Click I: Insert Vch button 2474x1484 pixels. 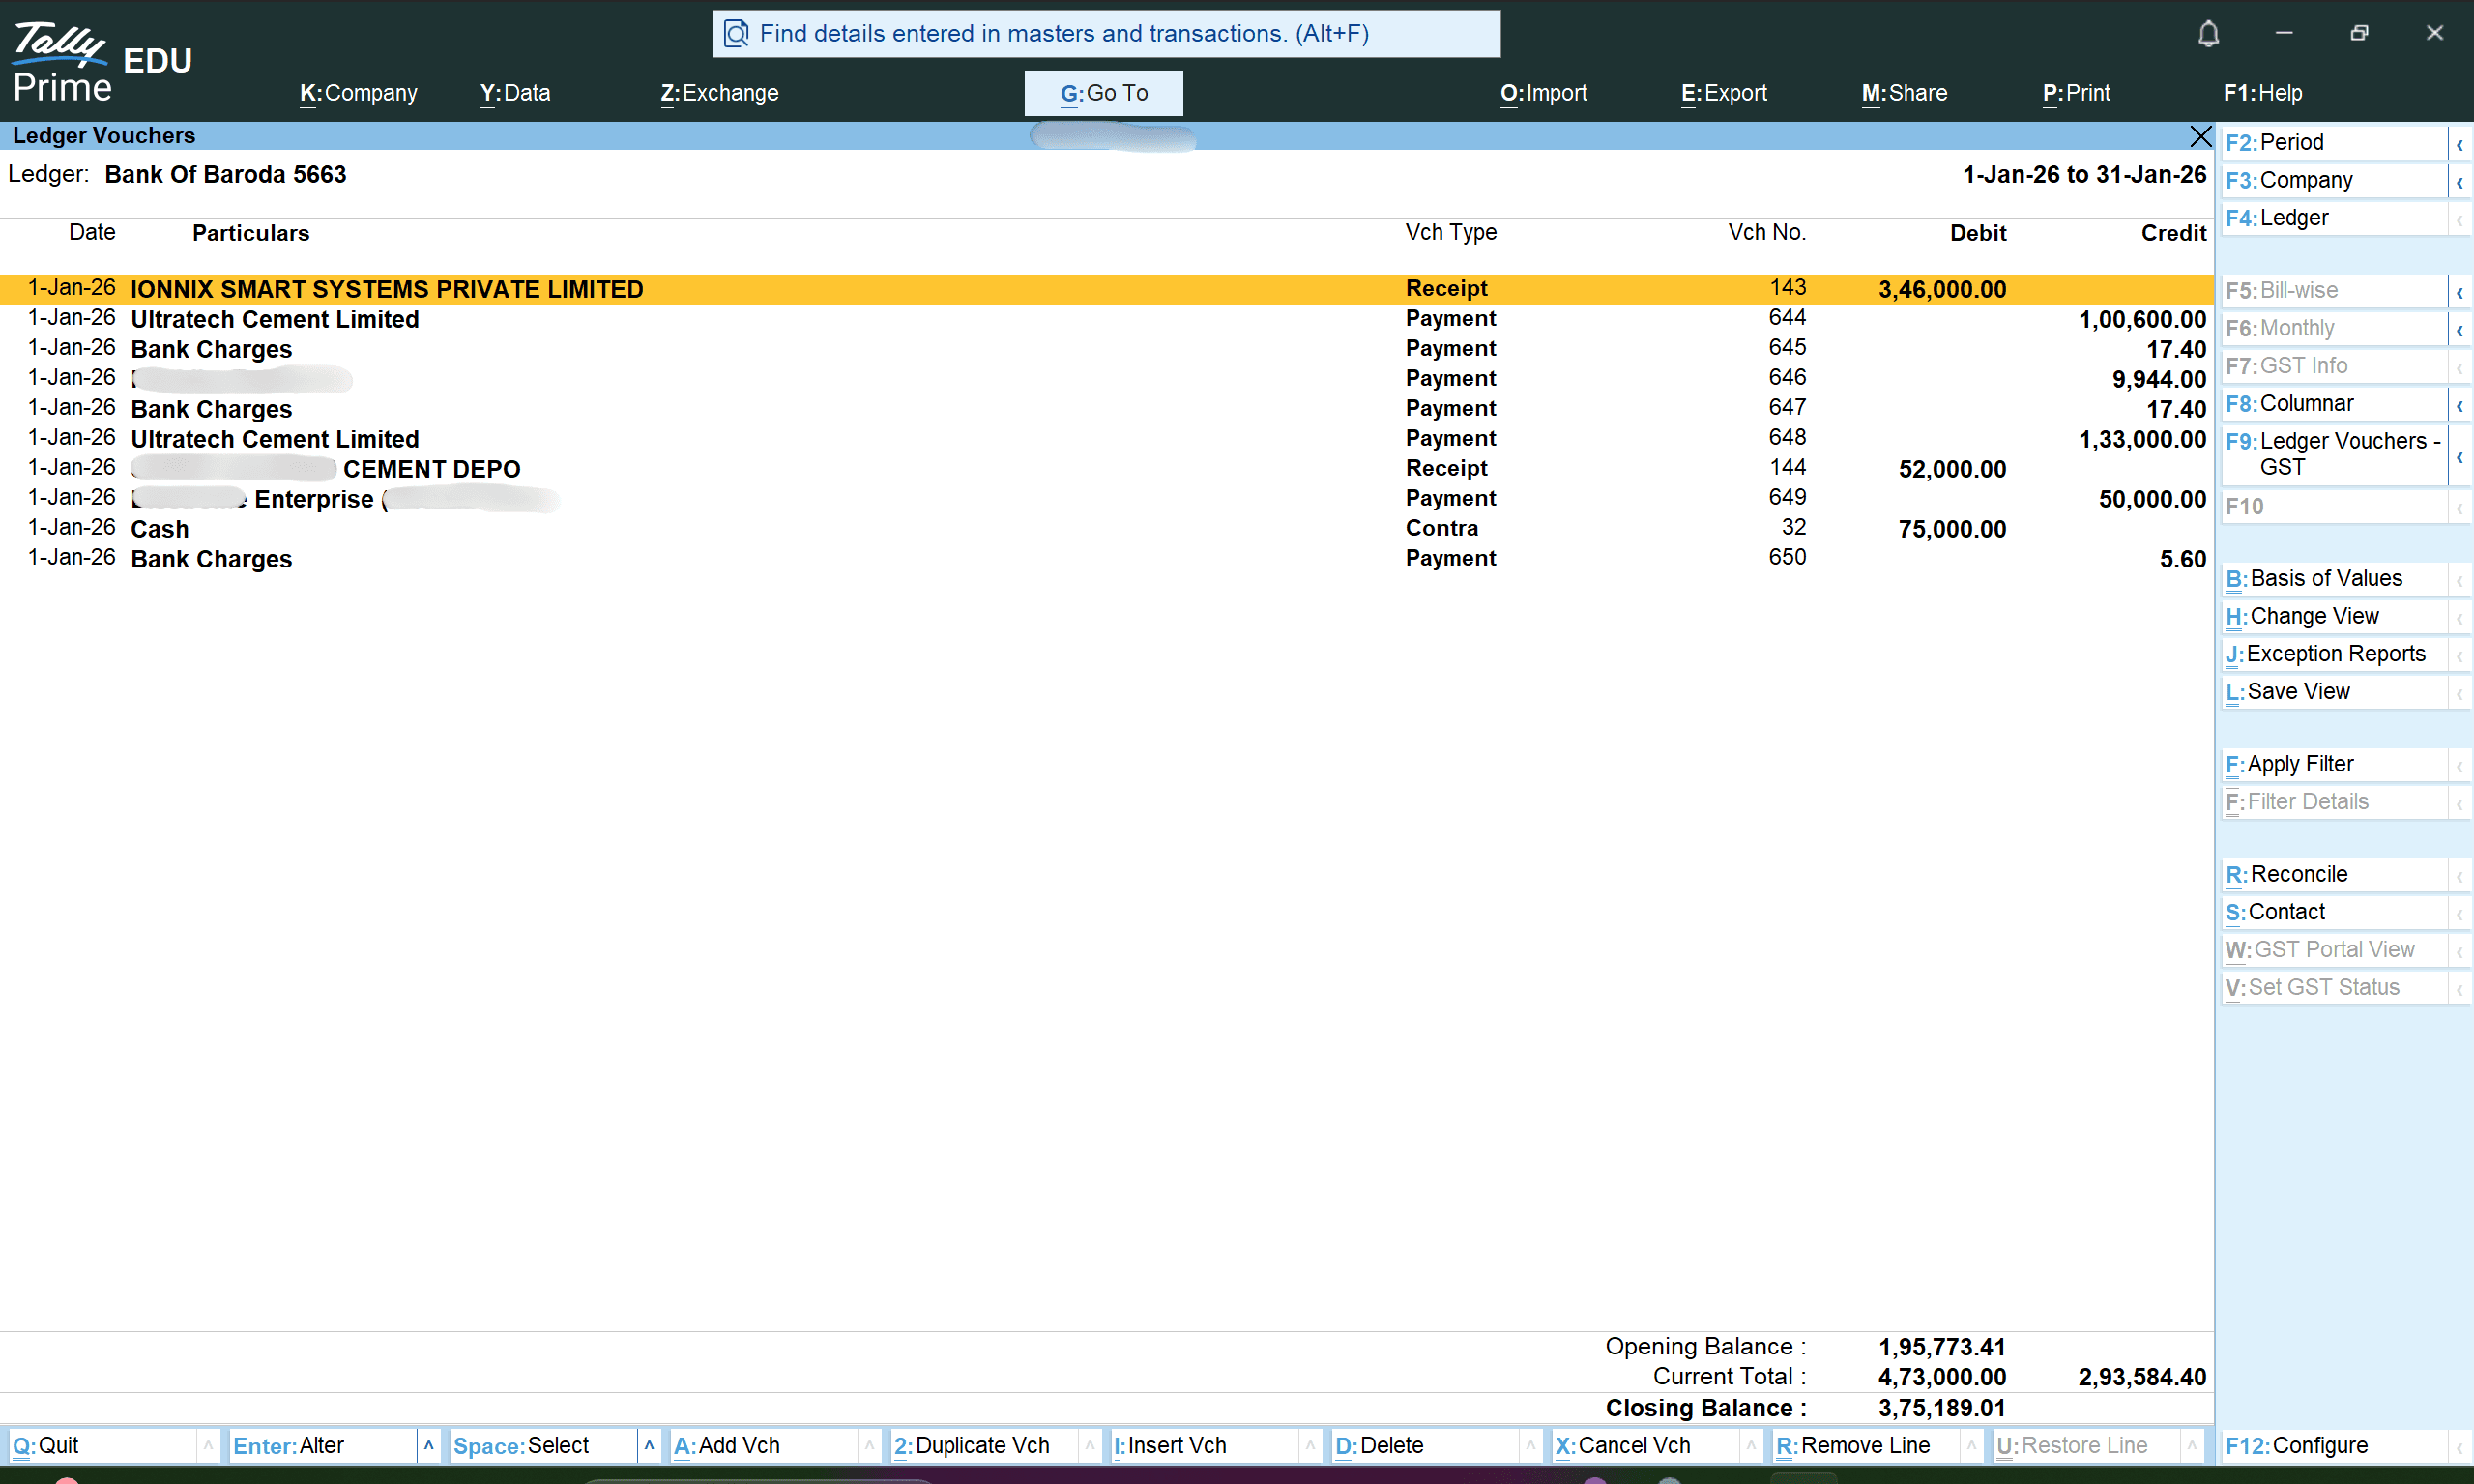(x=1204, y=1445)
